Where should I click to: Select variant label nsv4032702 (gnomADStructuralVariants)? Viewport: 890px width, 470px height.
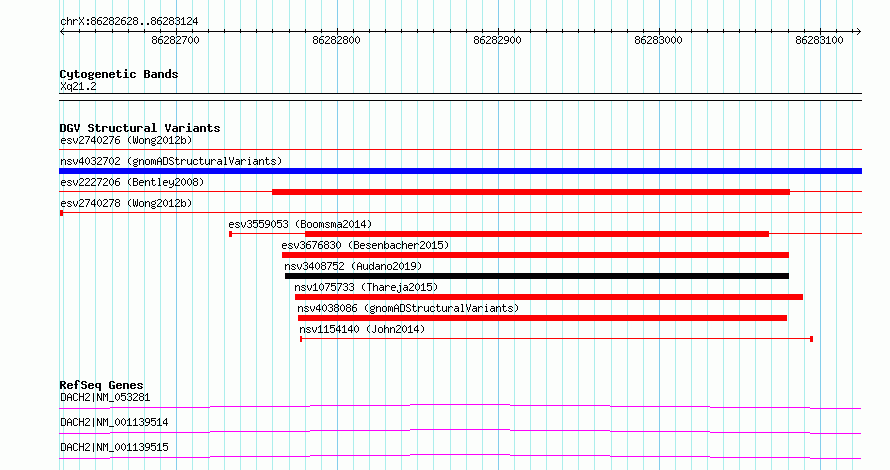tap(171, 161)
